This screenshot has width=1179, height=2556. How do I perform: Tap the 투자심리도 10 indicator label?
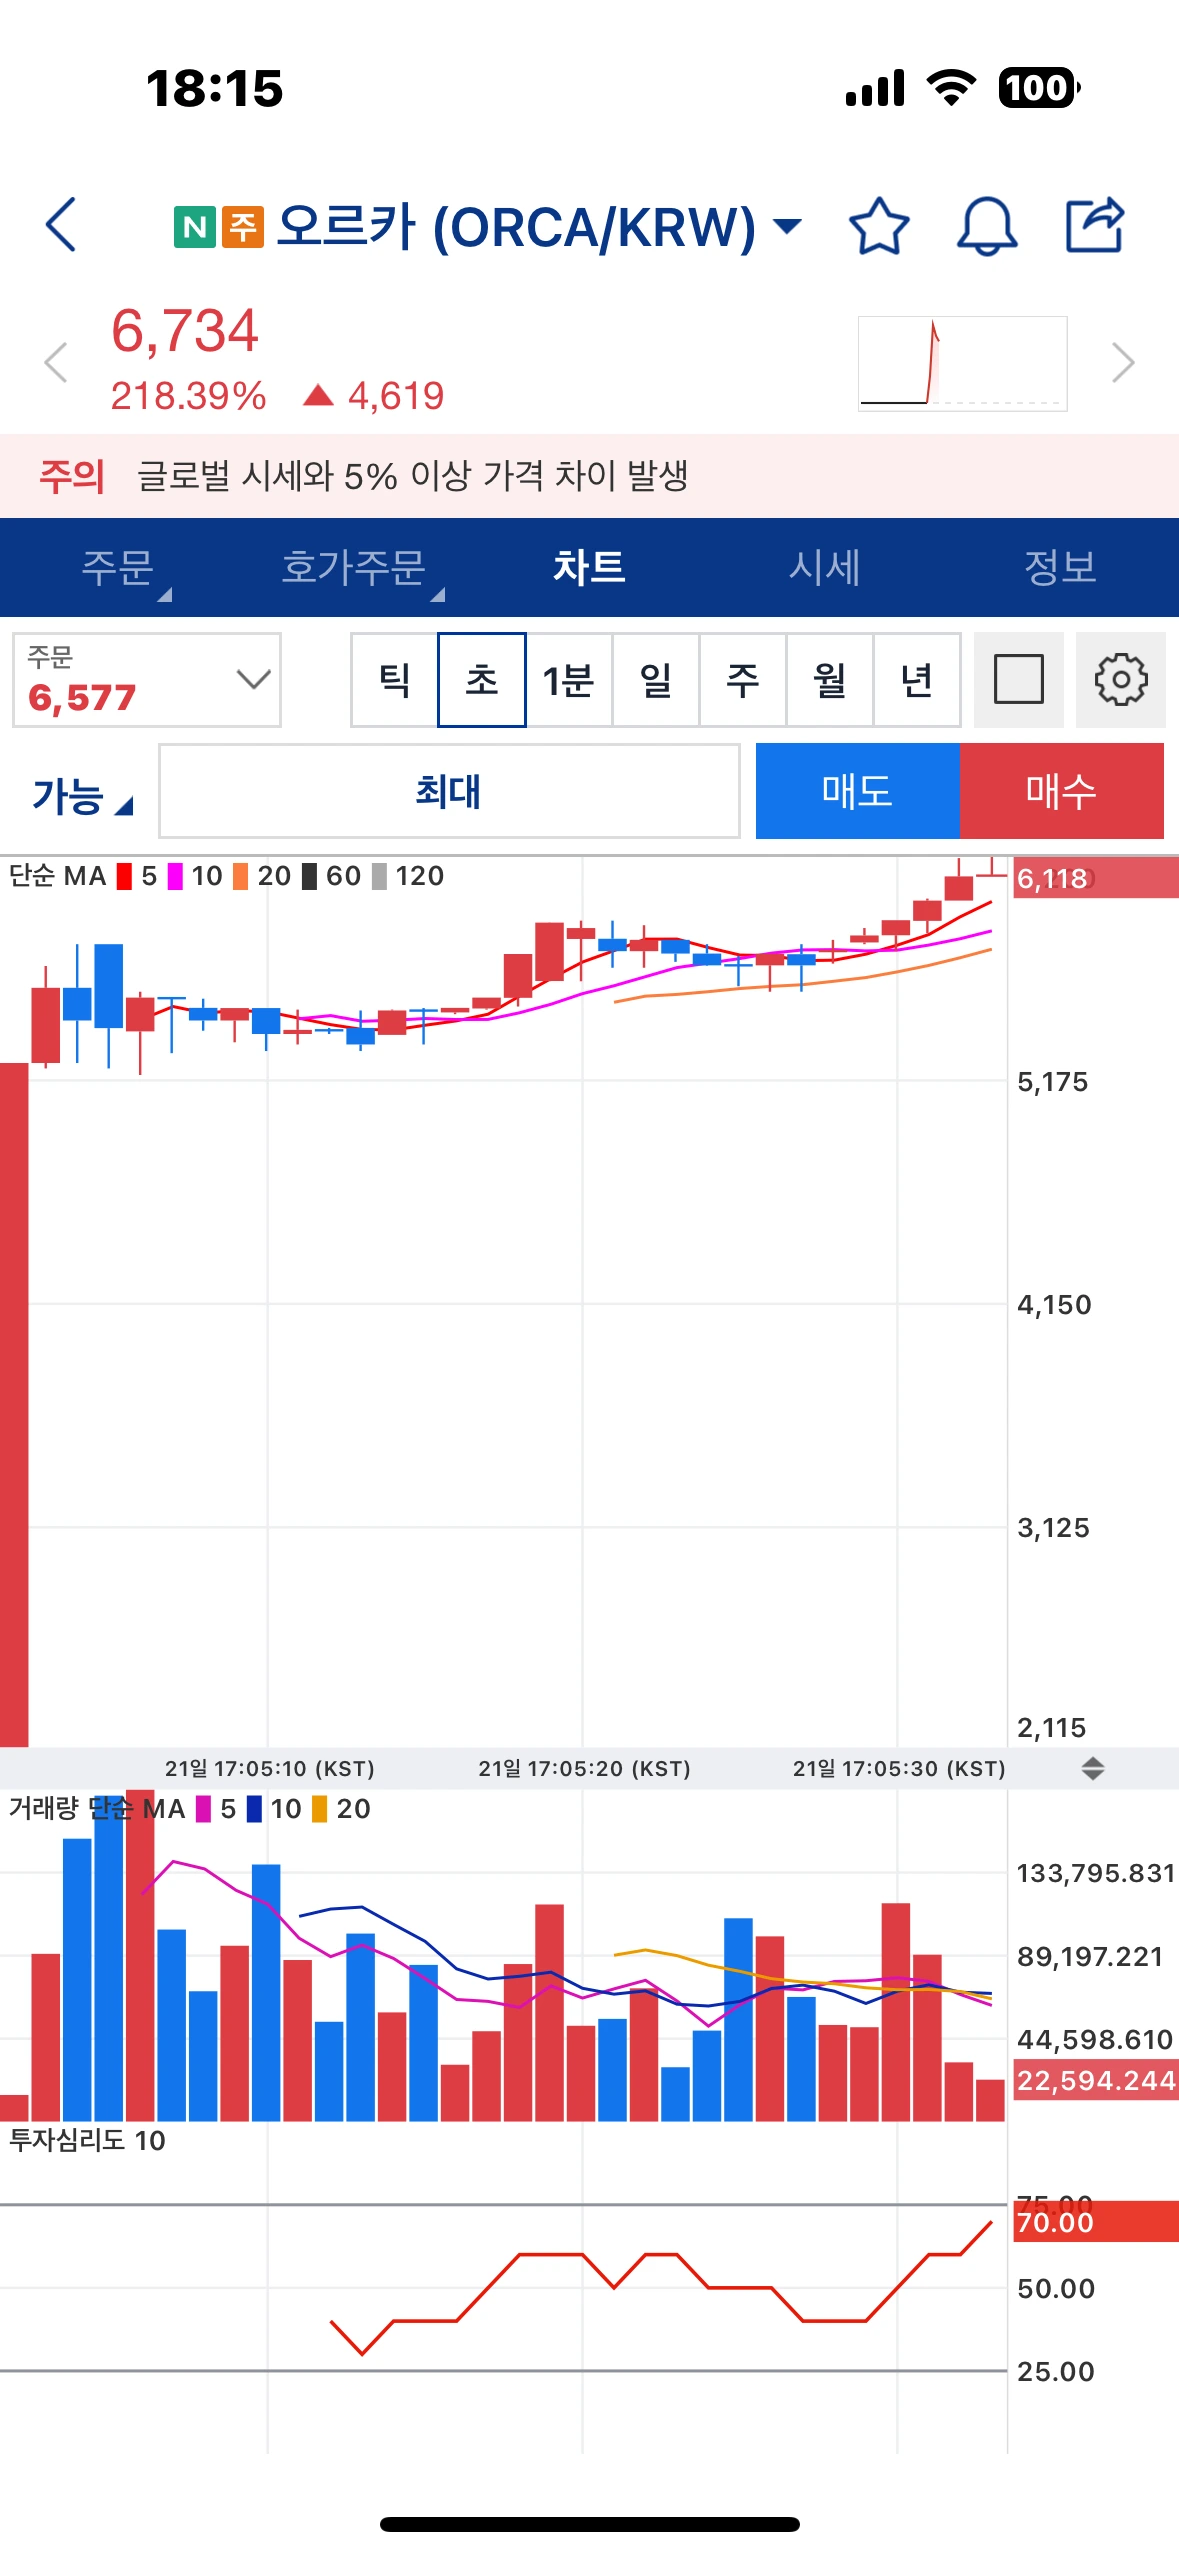[87, 2141]
